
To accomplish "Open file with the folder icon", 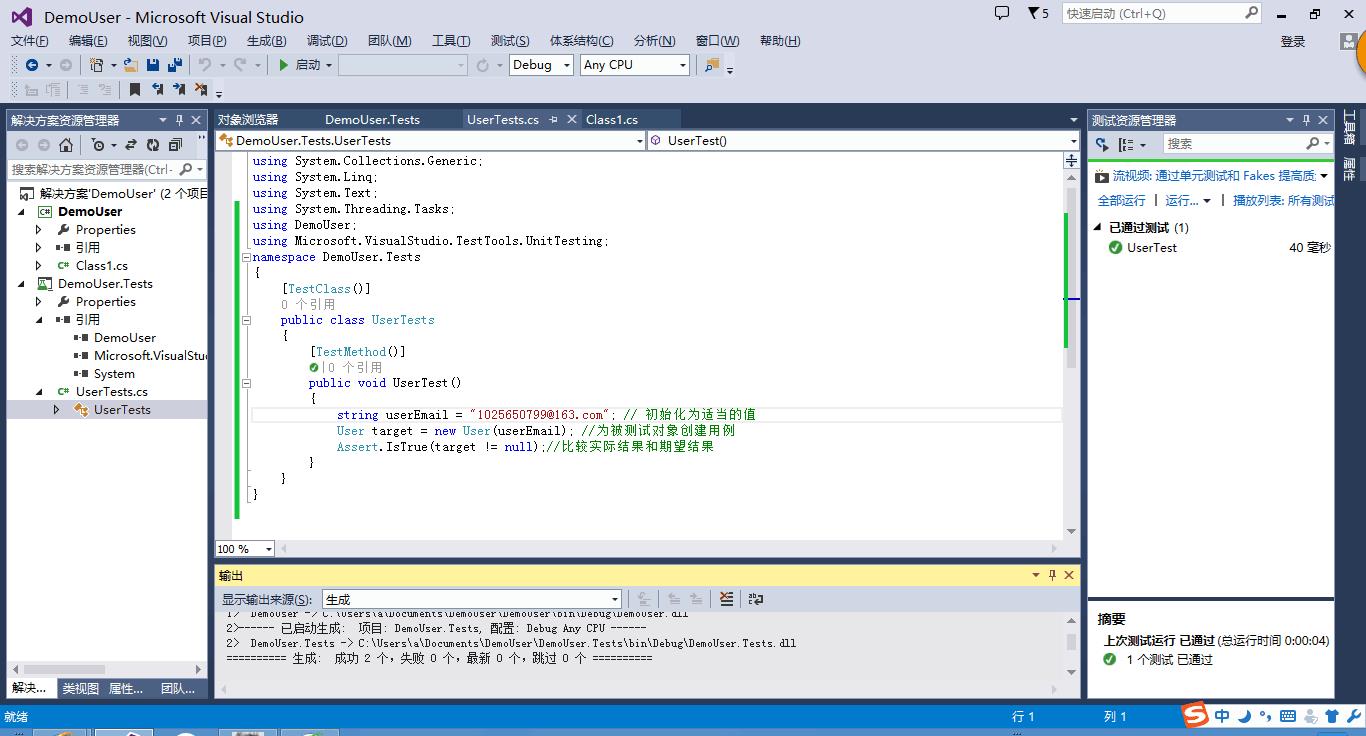I will click(131, 65).
